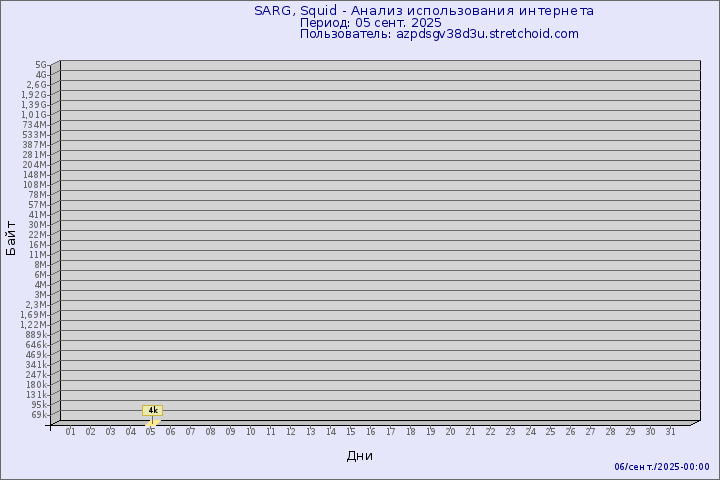Click the 2,3M tick on the Y axis
The width and height of the screenshot is (720, 480).
36,304
